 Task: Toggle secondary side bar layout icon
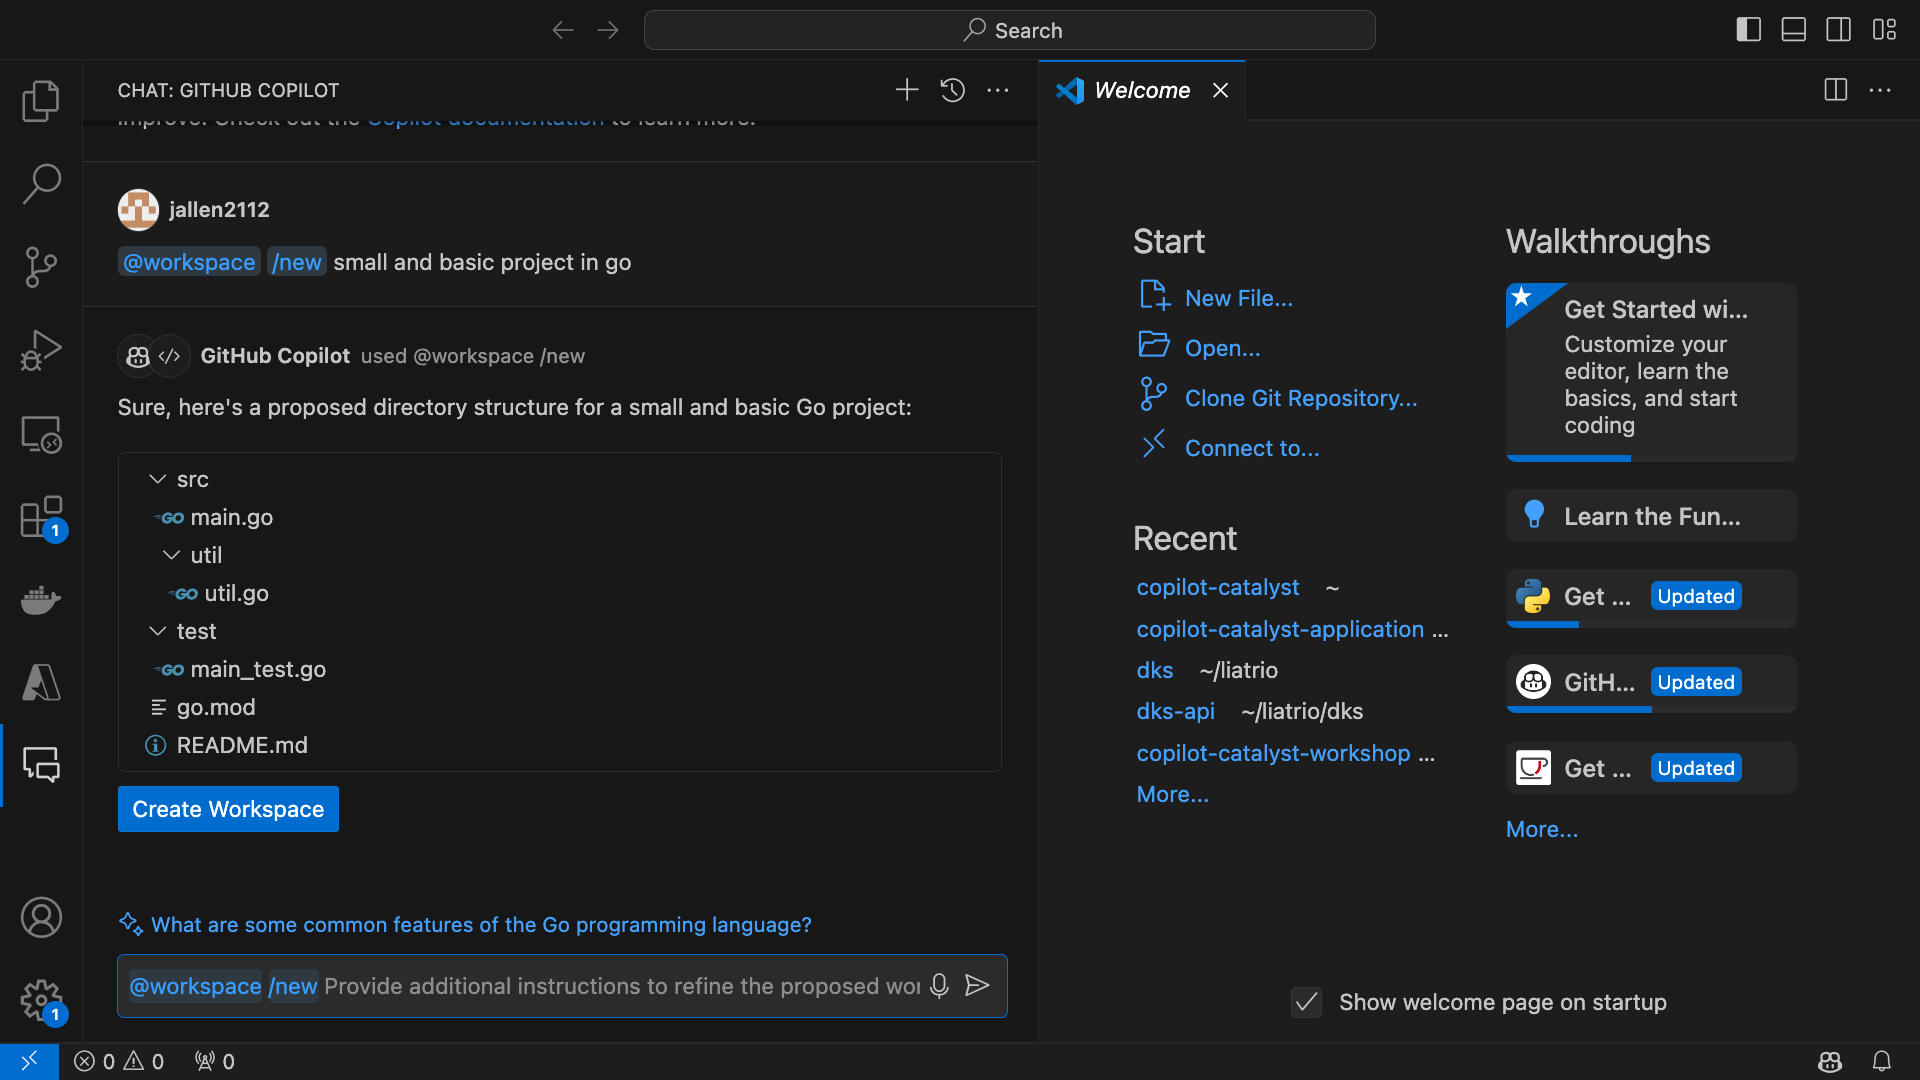[1839, 30]
